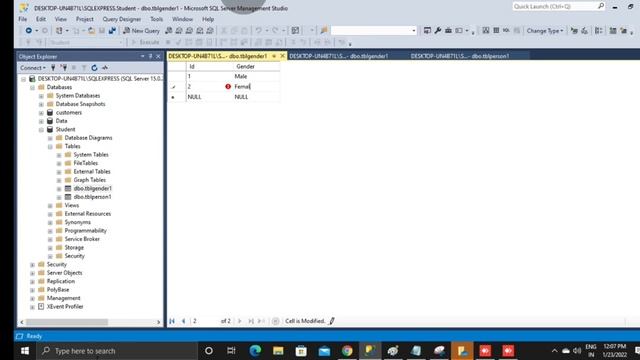Image resolution: width=640 pixels, height=360 pixels.
Task: Expand the Database Snapshots folder
Action: 41,104
